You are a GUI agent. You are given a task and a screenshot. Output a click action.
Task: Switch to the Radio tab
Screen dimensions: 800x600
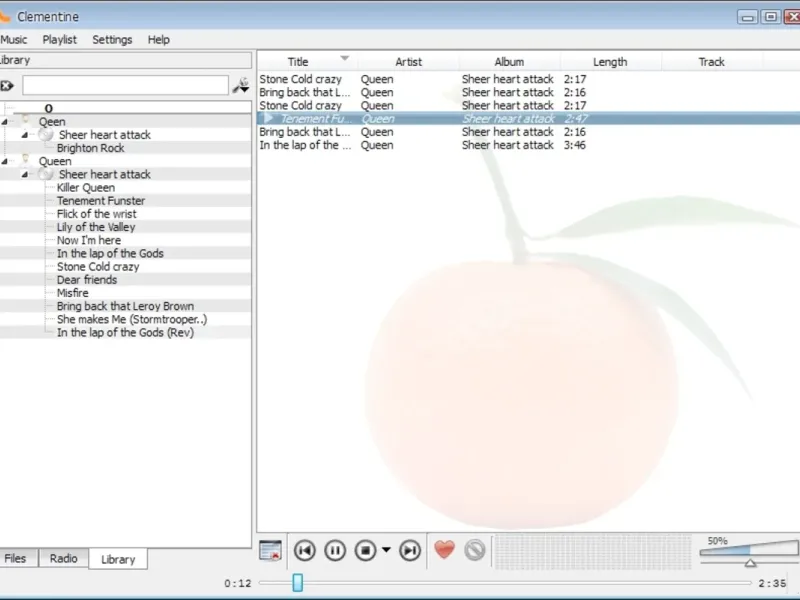pos(63,558)
